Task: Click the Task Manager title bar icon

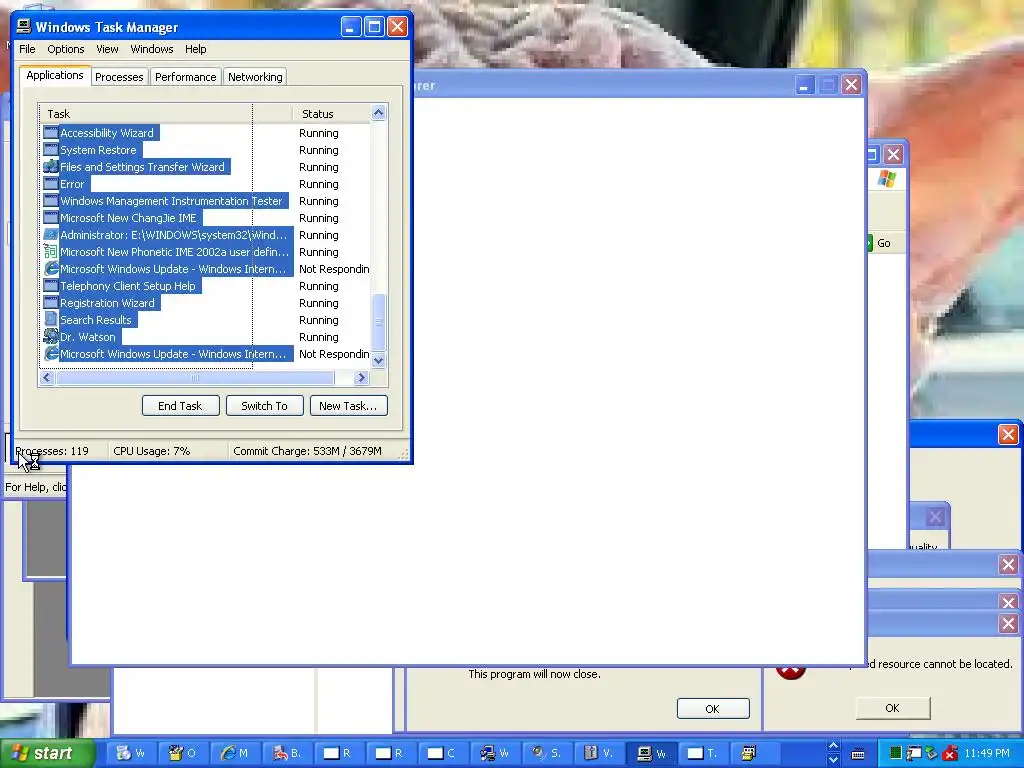Action: [x=24, y=26]
